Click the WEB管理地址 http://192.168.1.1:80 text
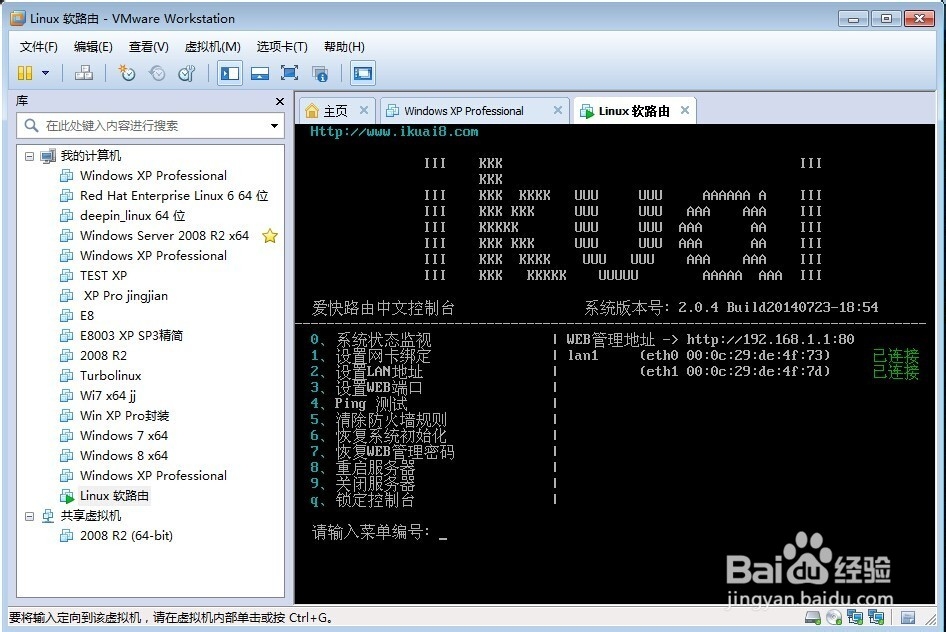Screen dimensions: 946x632 710,340
